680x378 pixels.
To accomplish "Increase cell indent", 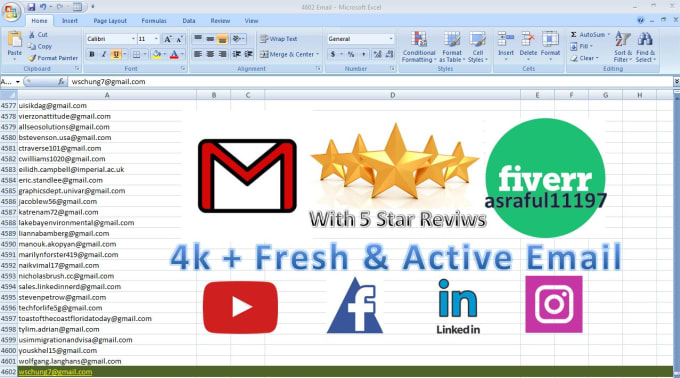I will pyautogui.click(x=248, y=54).
